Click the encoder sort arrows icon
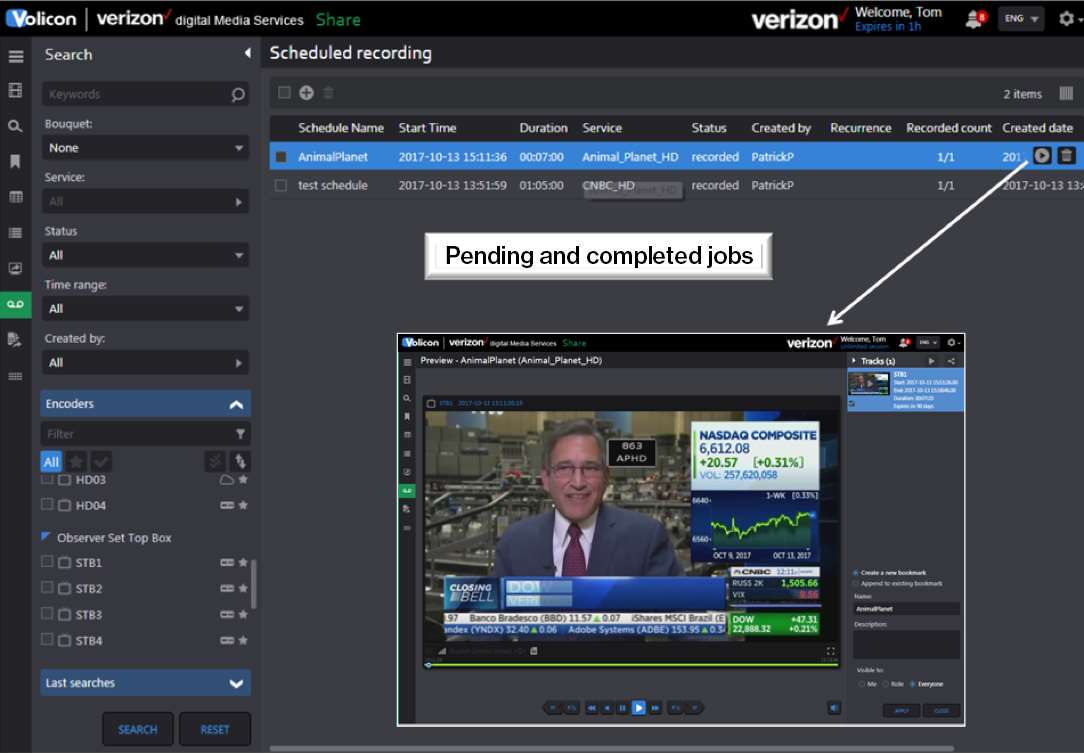 point(240,462)
